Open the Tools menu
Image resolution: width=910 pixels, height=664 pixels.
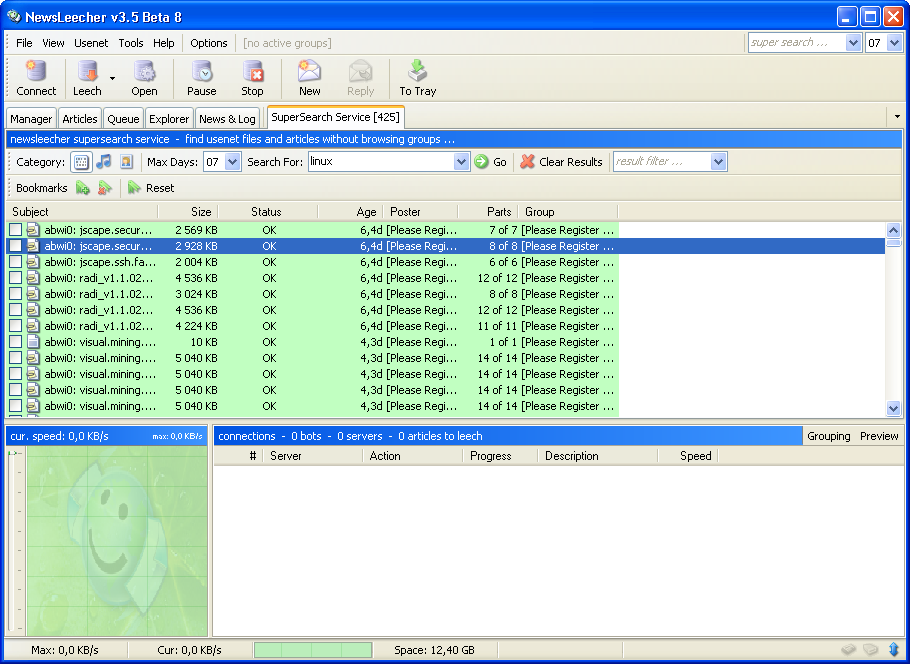[131, 43]
